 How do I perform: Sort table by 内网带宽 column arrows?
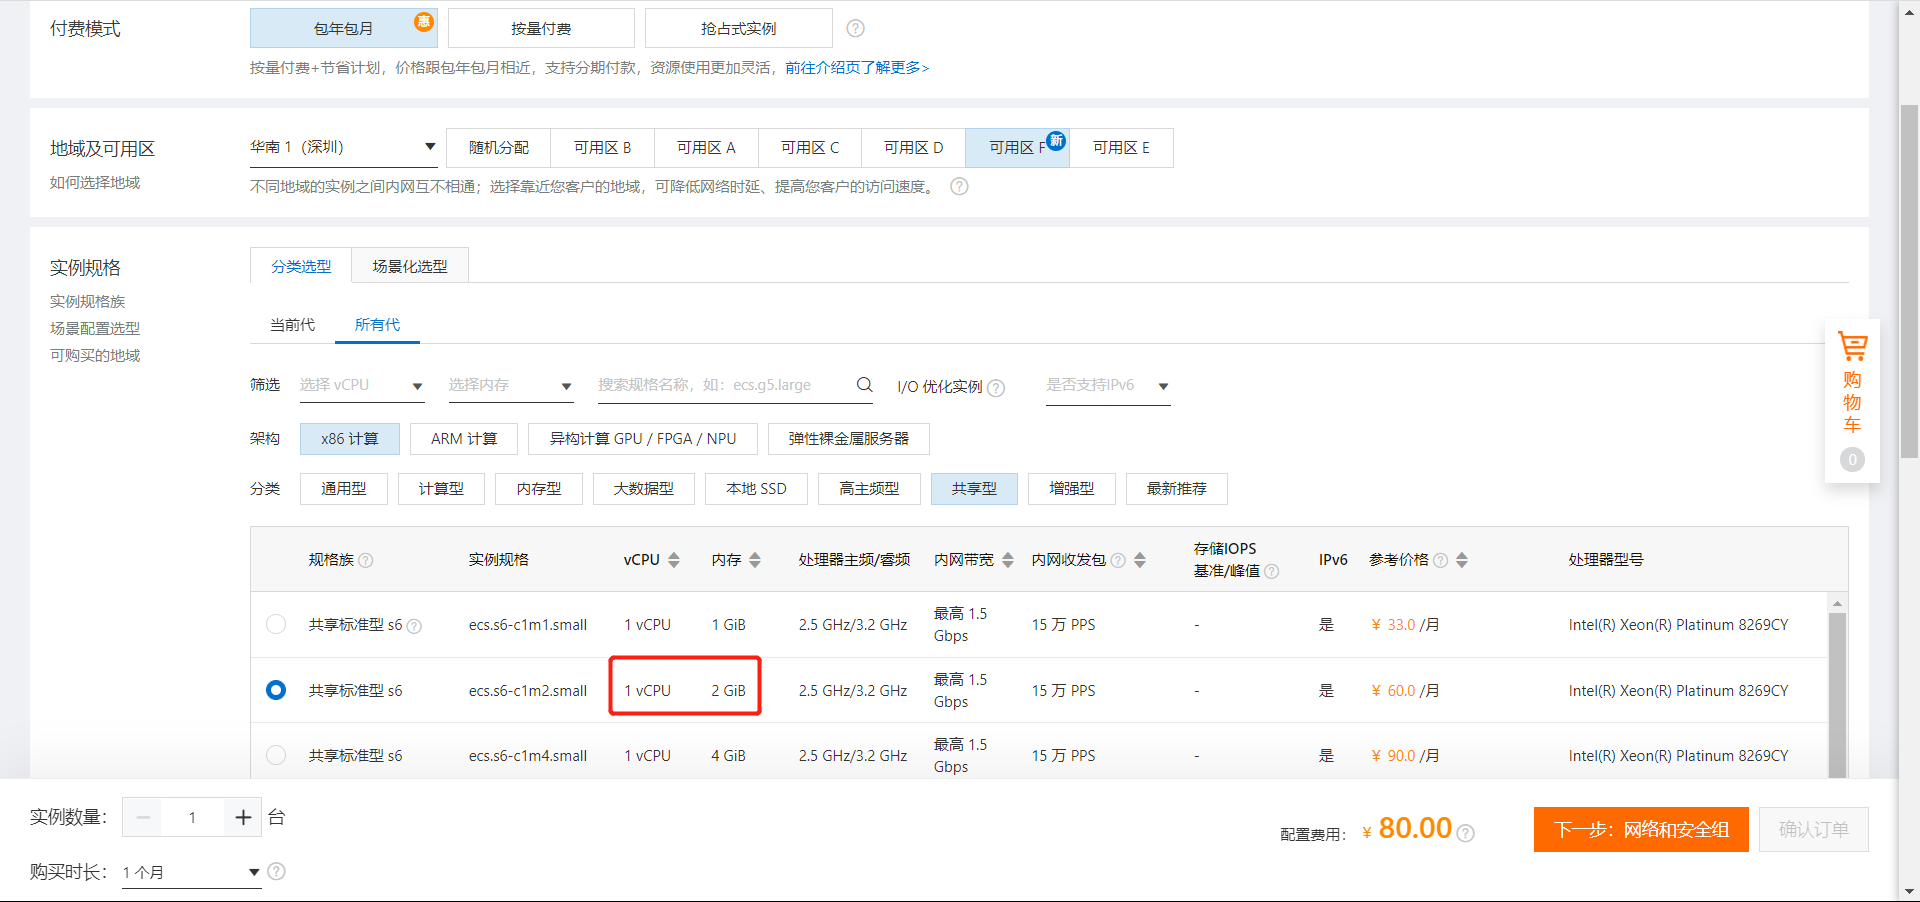[1007, 560]
